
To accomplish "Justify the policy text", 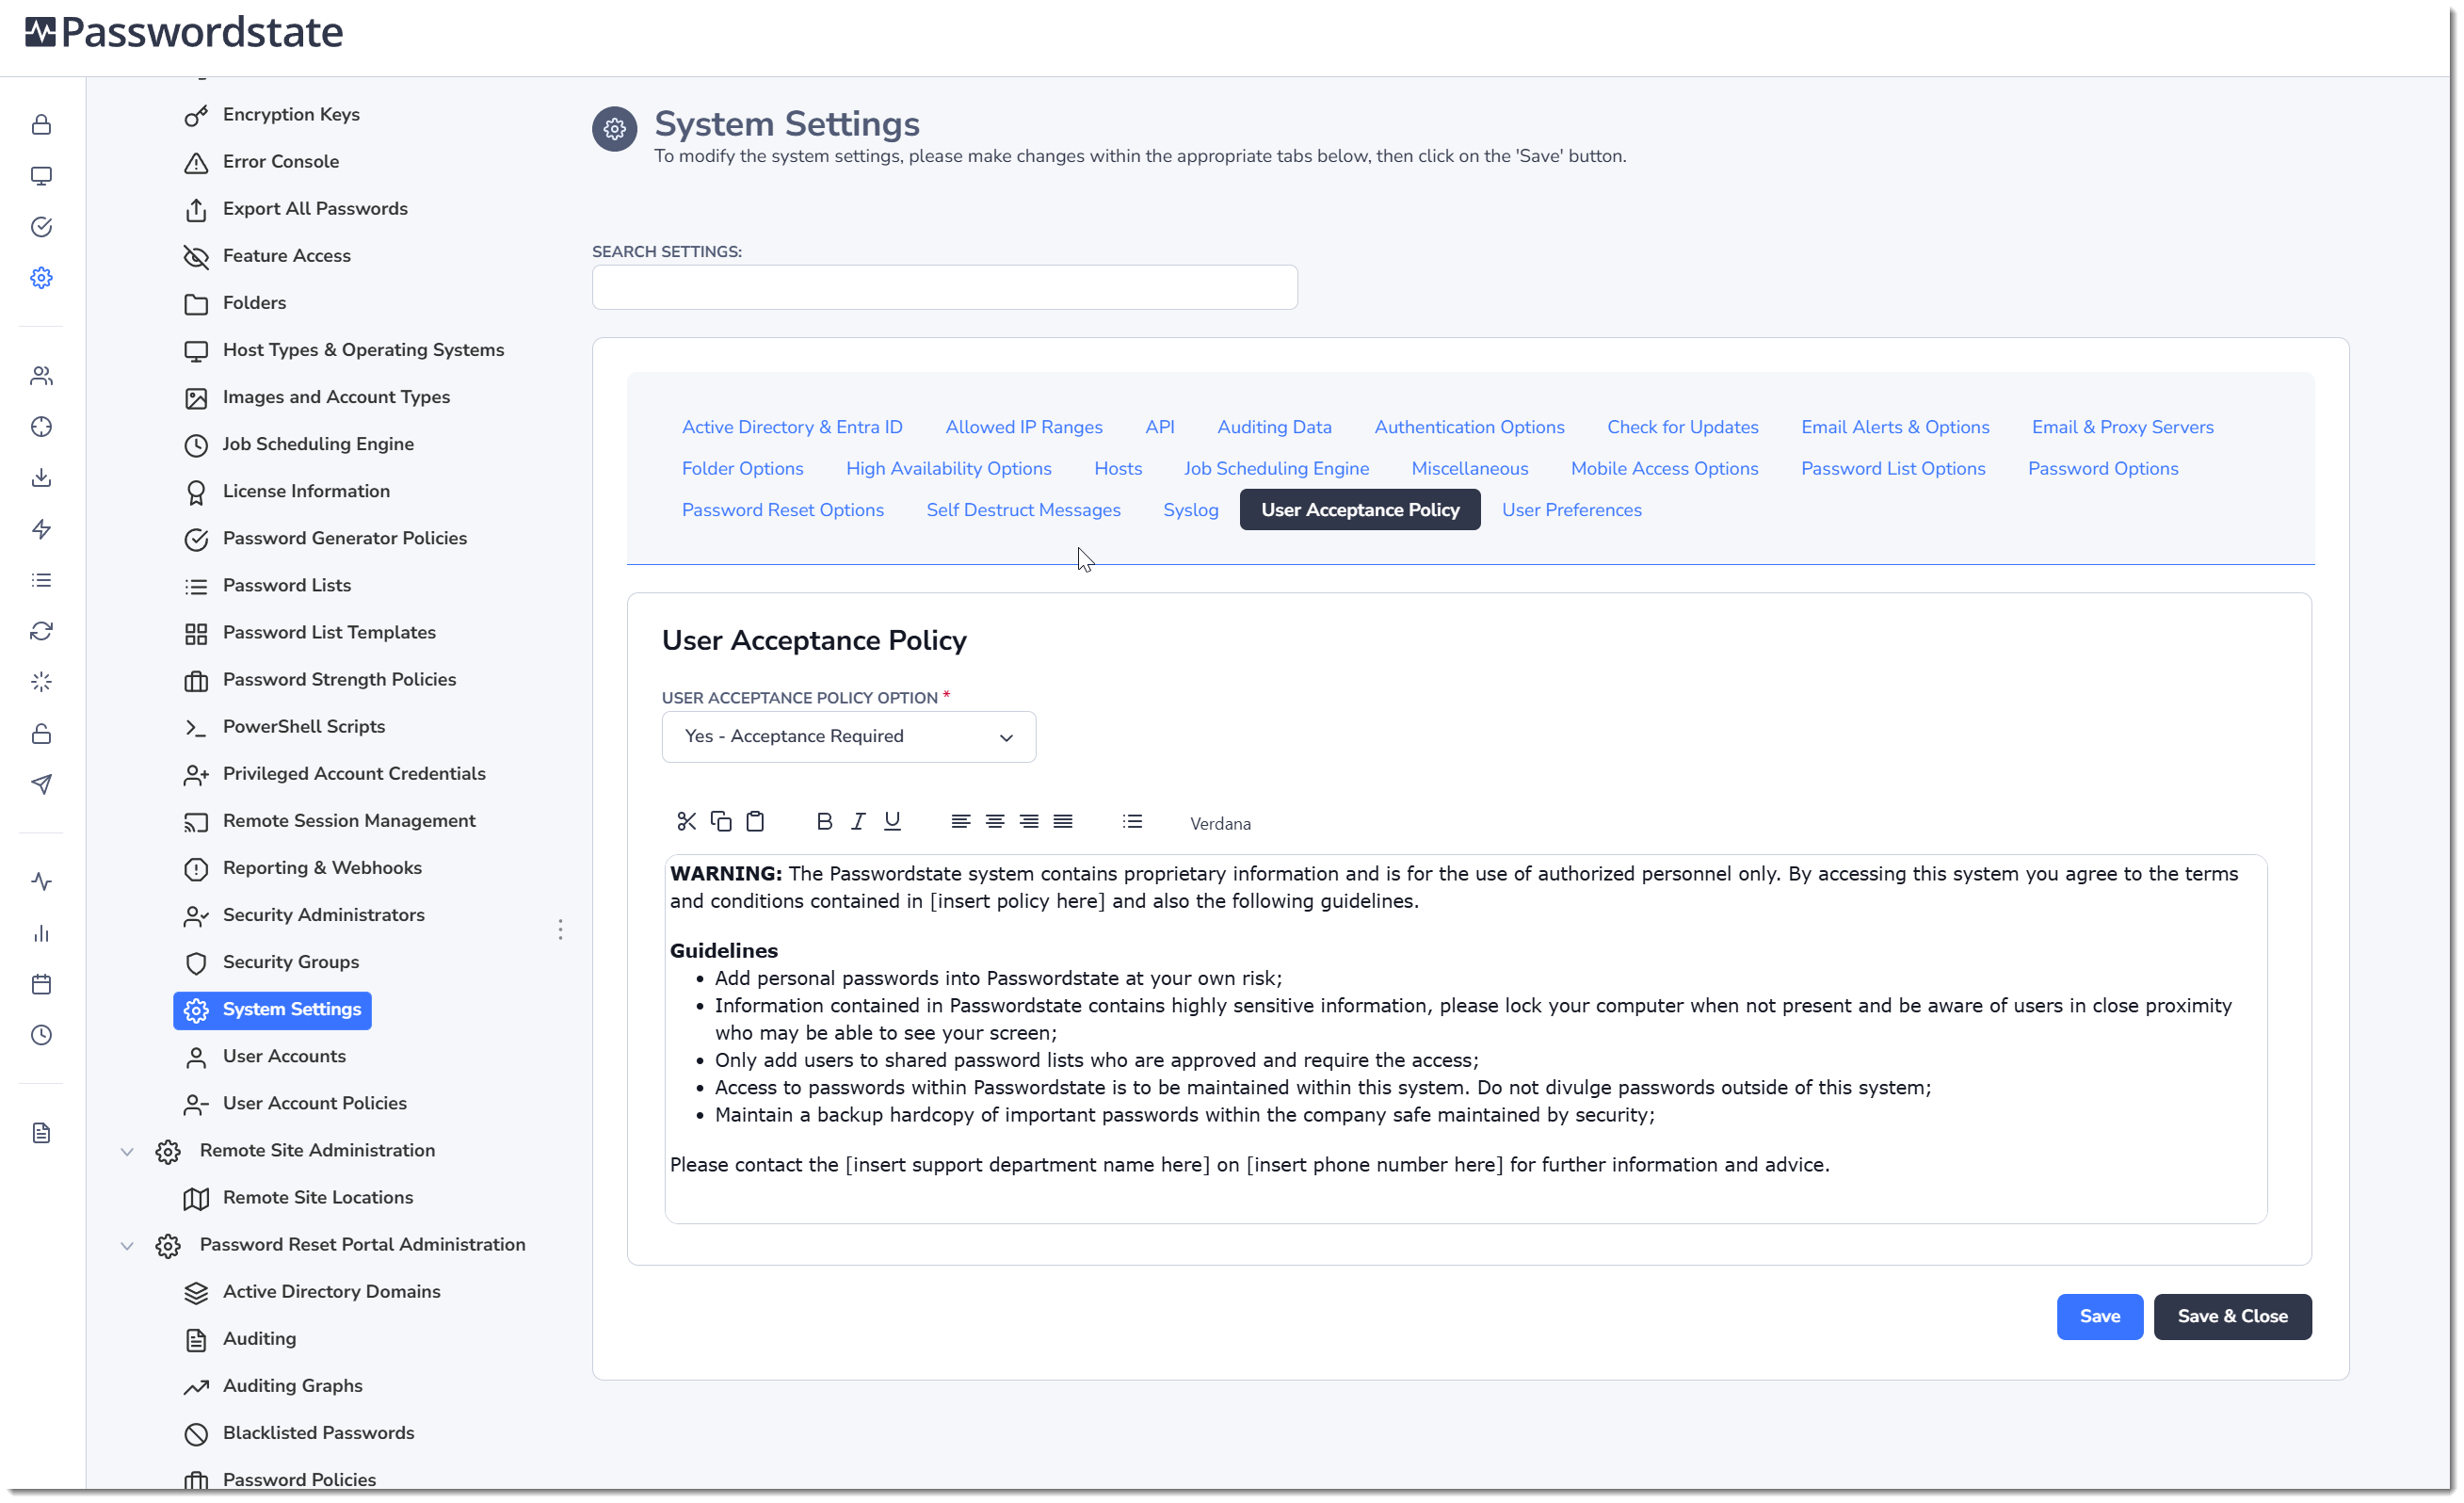I will pyautogui.click(x=1063, y=822).
